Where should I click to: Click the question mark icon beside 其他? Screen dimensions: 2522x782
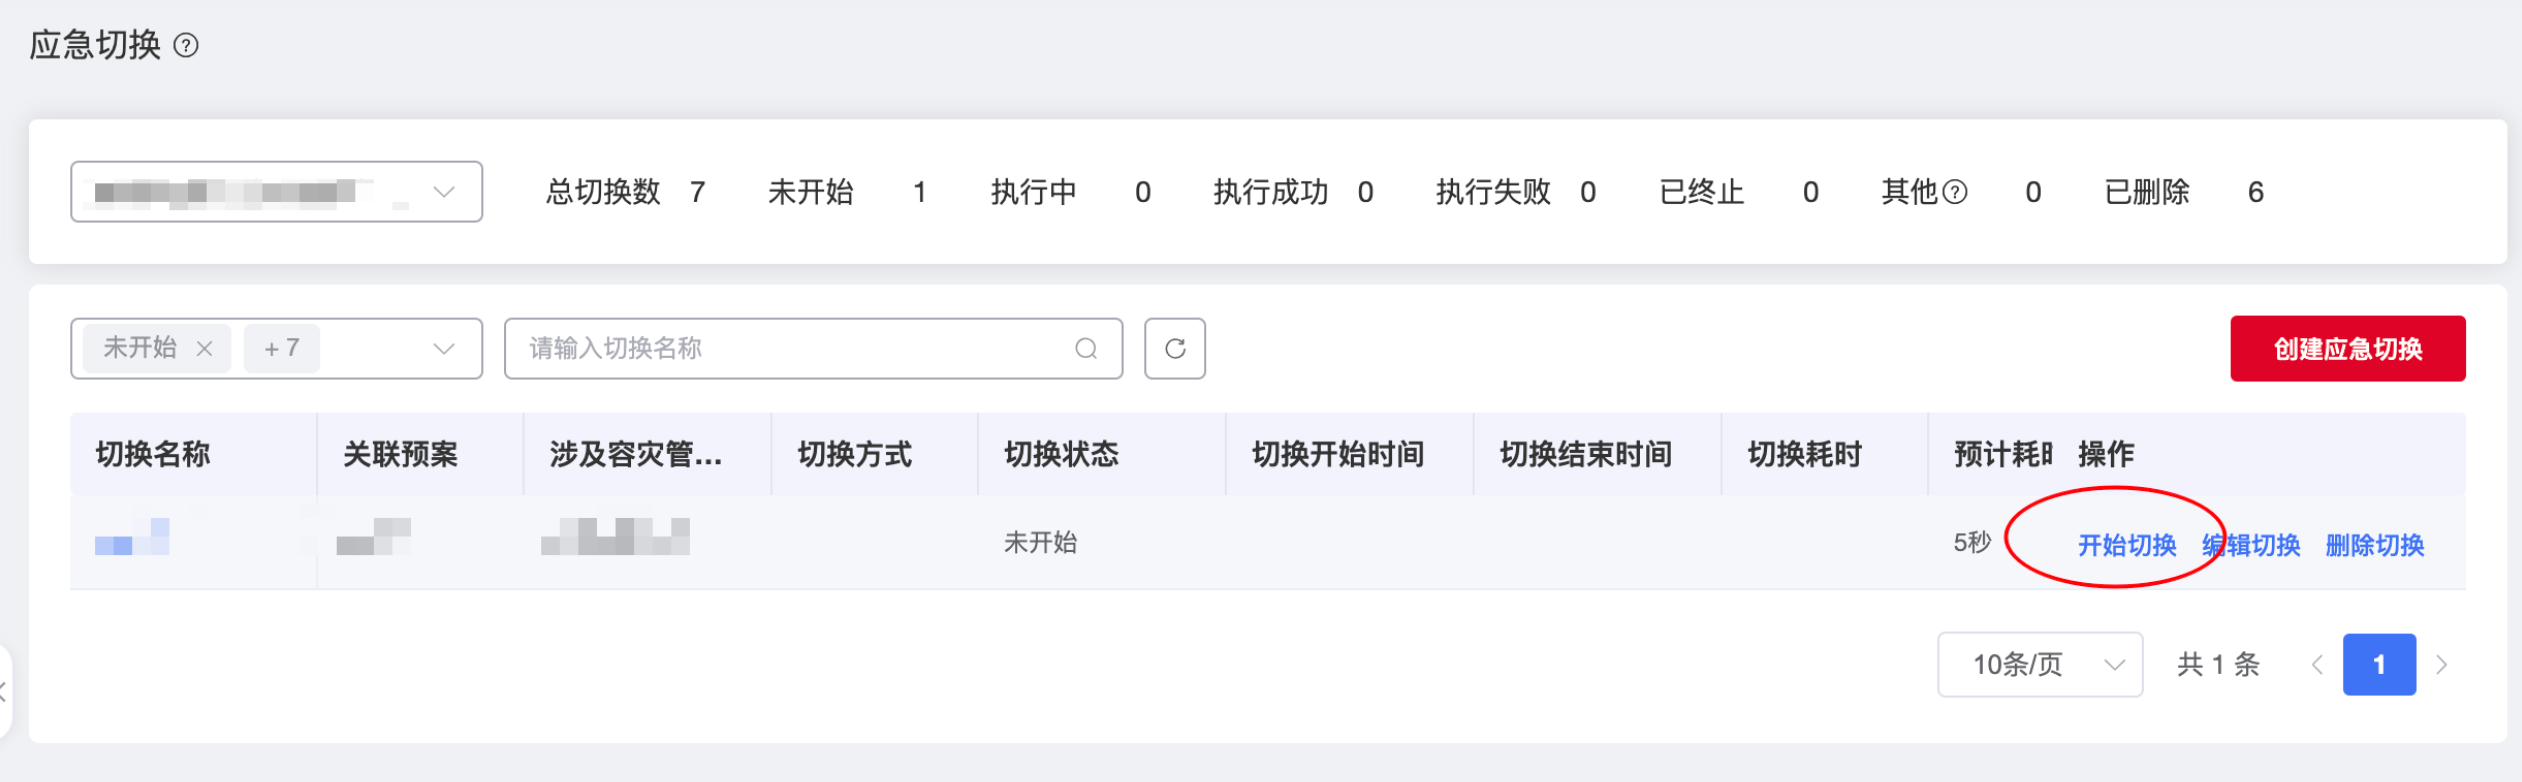coord(1955,192)
